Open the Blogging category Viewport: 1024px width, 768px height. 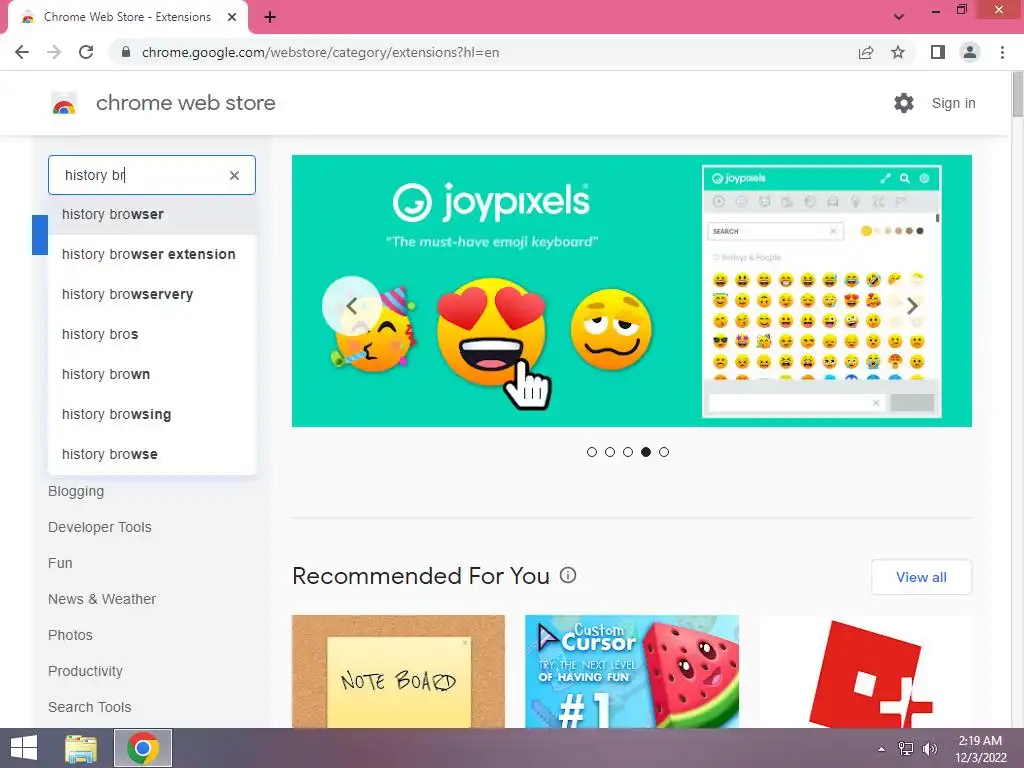tap(76, 491)
